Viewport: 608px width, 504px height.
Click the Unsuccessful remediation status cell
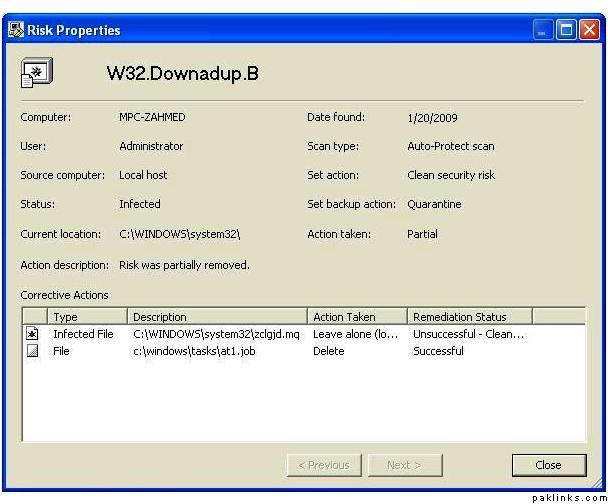tap(468, 334)
